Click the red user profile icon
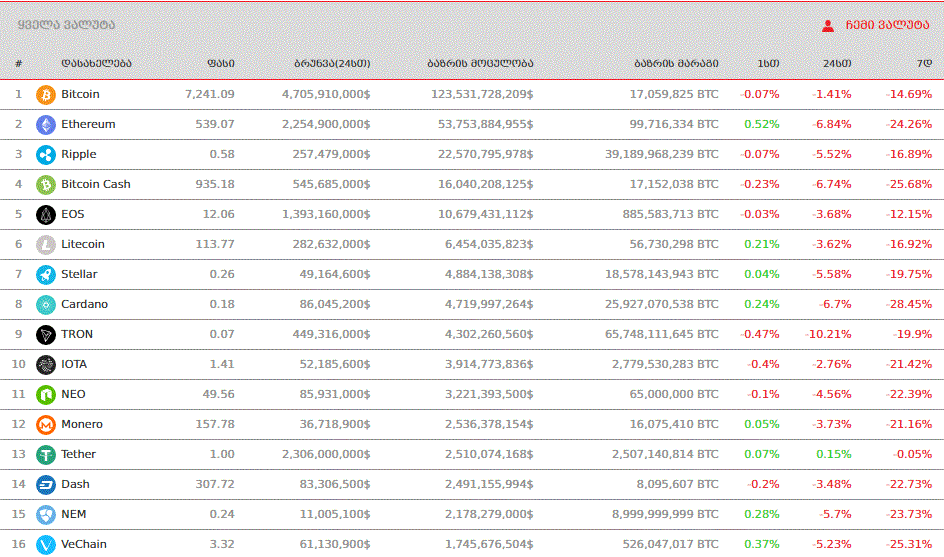 (x=828, y=25)
